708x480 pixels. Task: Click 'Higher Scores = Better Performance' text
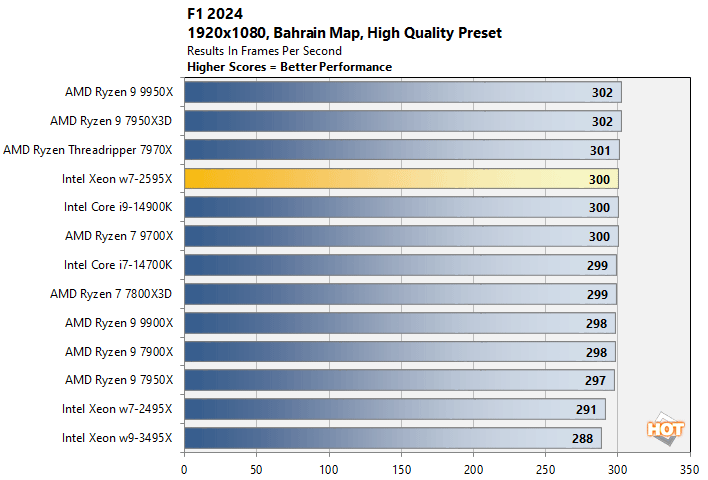coord(289,67)
